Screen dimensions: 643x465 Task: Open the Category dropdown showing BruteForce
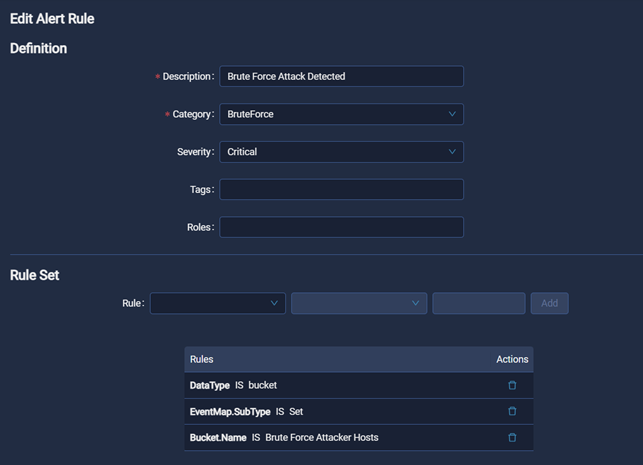341,114
